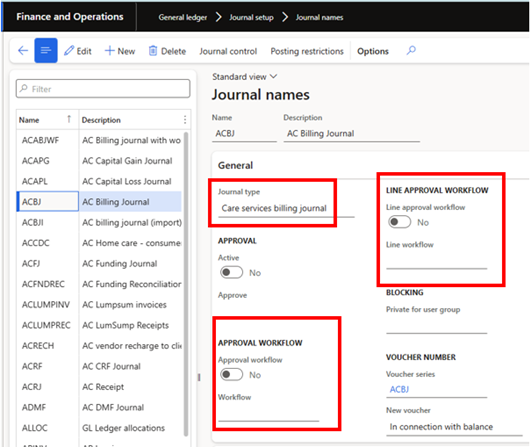Click the Filter search box

click(103, 89)
